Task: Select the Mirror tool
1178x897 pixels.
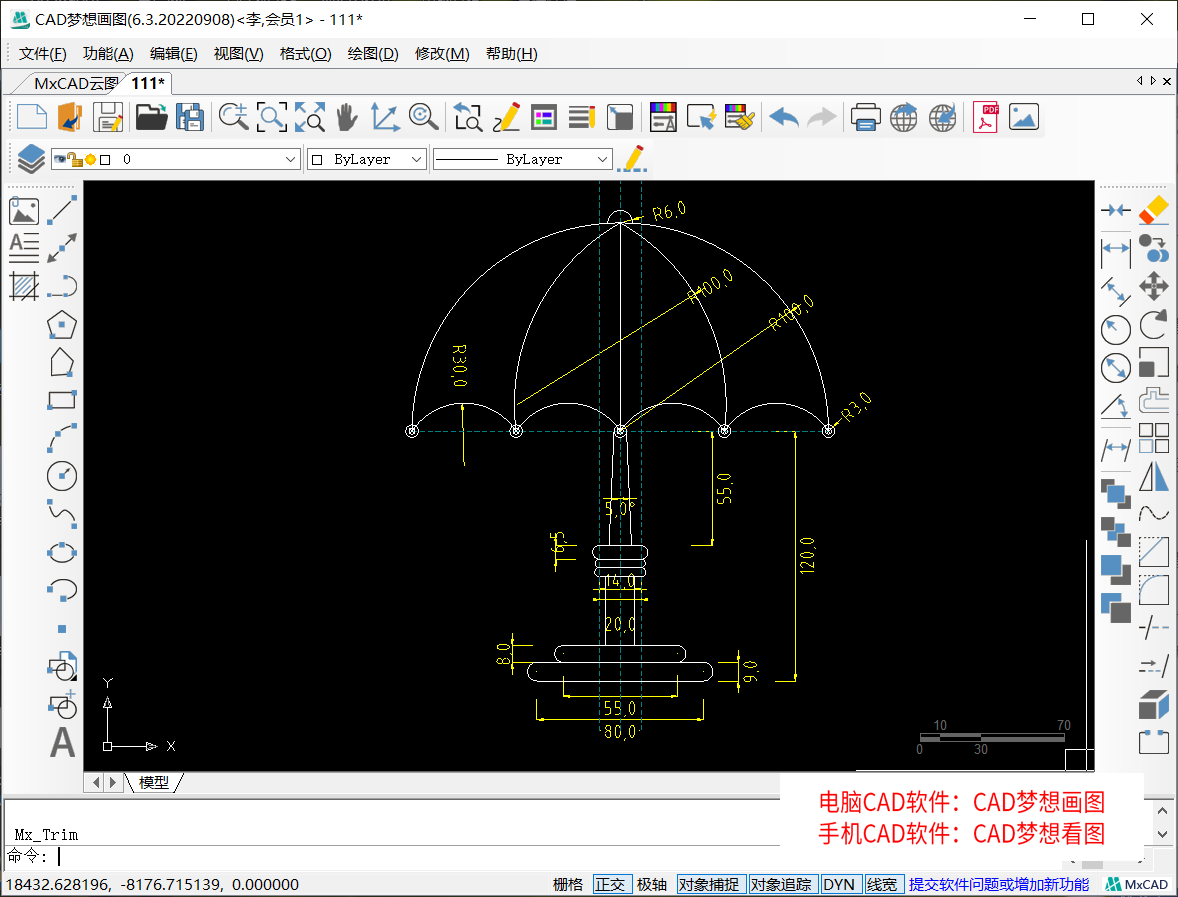Action: click(1153, 476)
